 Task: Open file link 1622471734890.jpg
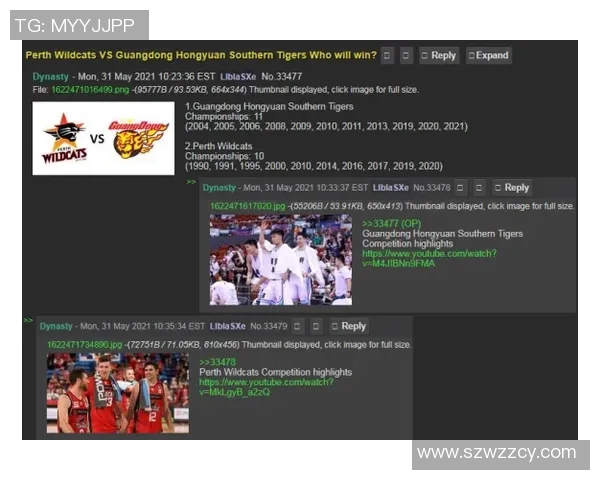(83, 344)
